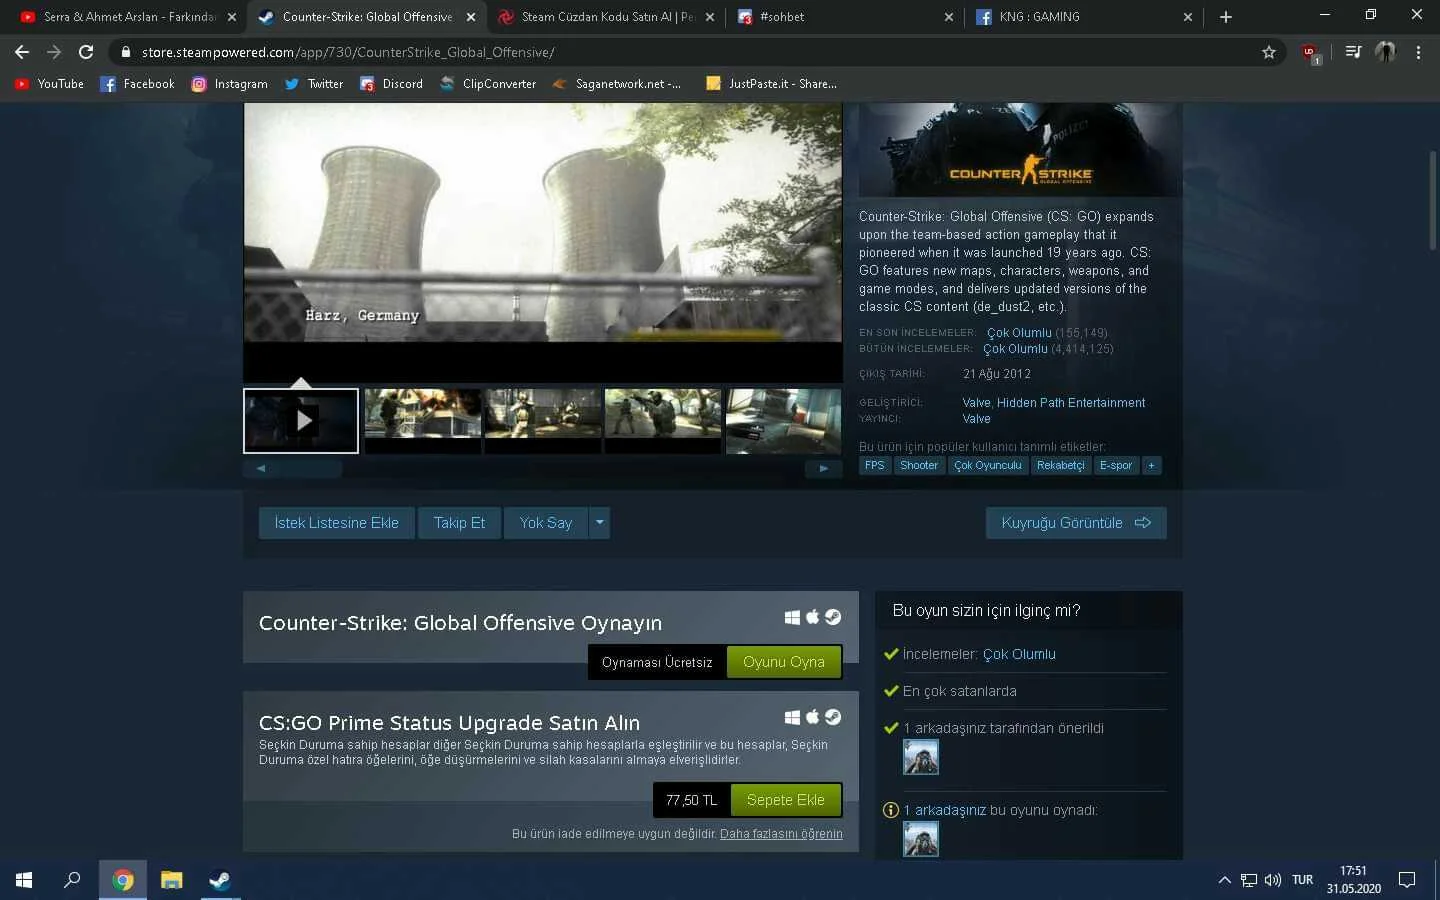Select the Shooter tag
The image size is (1440, 900).
pyautogui.click(x=919, y=465)
